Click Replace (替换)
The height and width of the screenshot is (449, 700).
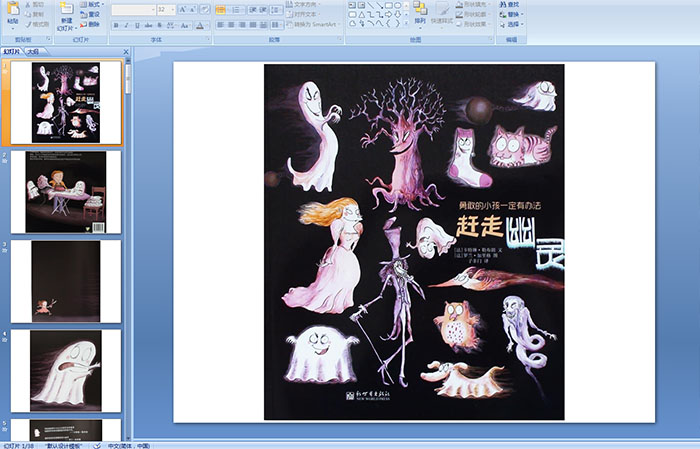tap(511, 14)
